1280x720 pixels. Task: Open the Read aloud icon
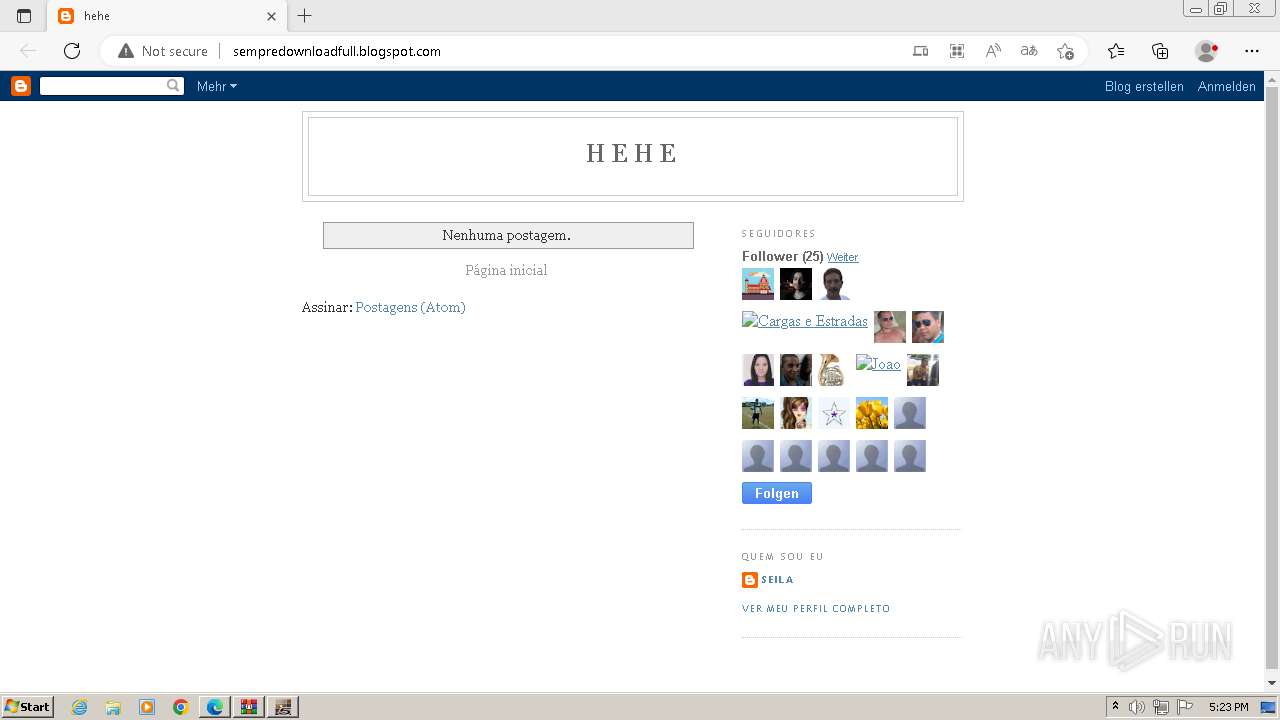(x=993, y=51)
